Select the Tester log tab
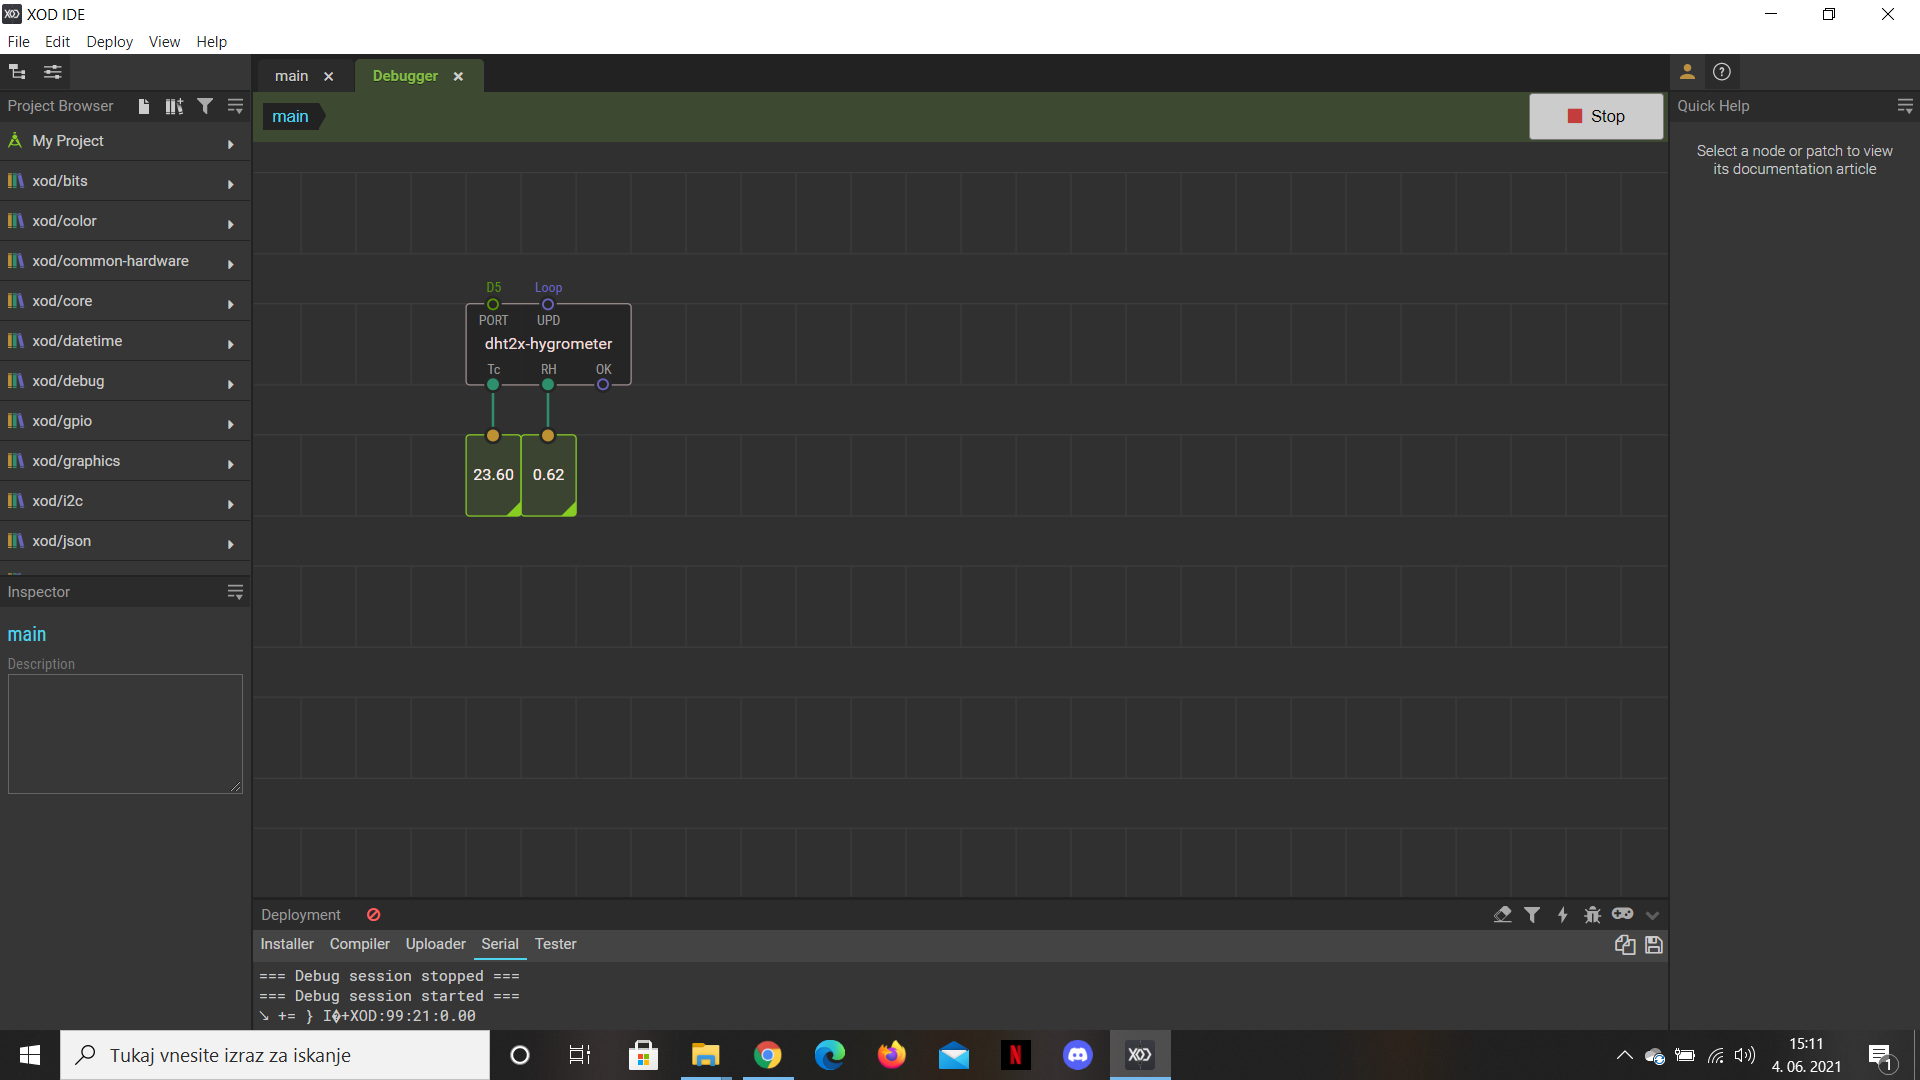1920x1080 pixels. click(x=555, y=944)
